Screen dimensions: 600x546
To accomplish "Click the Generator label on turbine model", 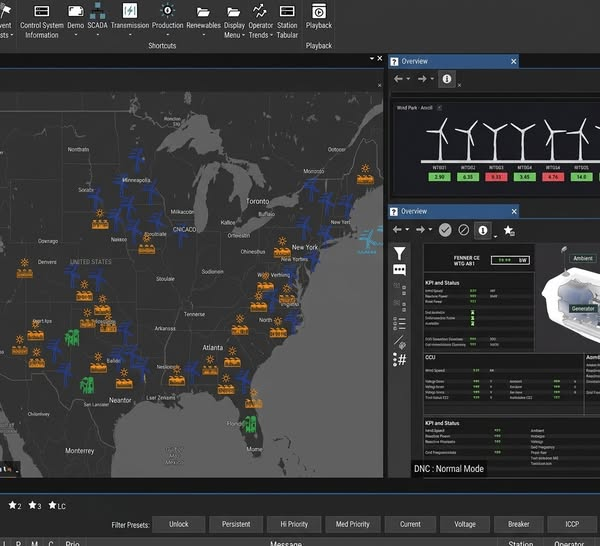I will (583, 308).
